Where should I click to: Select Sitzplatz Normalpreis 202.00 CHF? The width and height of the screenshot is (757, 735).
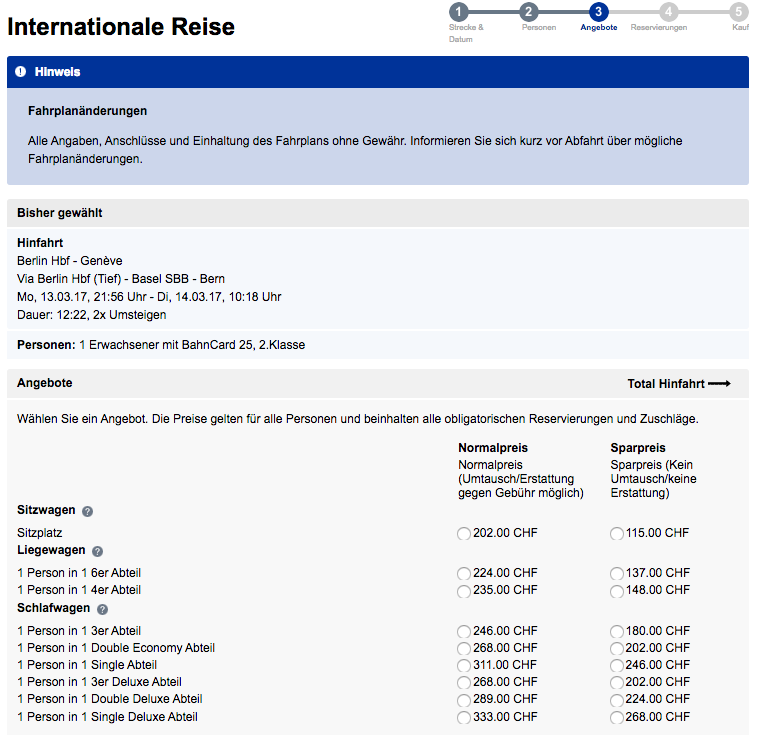click(464, 534)
